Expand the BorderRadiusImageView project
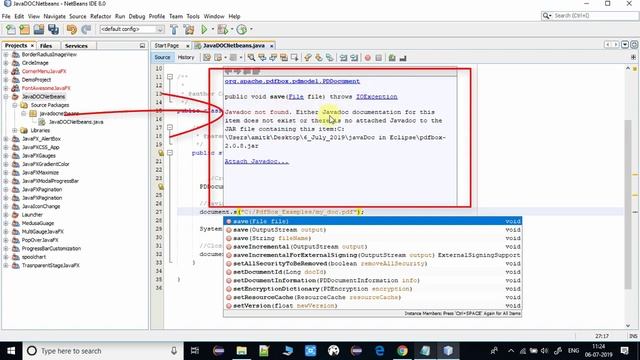Image resolution: width=640 pixels, height=360 pixels. coord(6,54)
